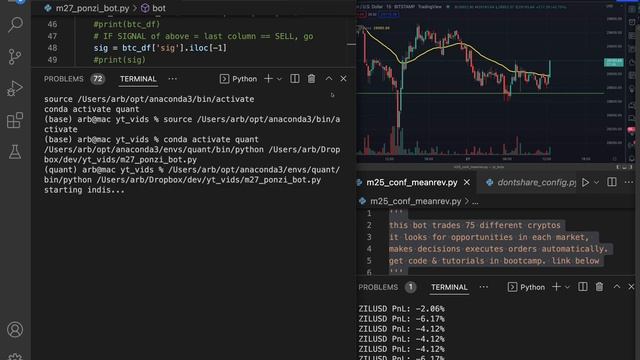Open the Testing flask view
The height and width of the screenshot is (360, 640).
[x=15, y=152]
